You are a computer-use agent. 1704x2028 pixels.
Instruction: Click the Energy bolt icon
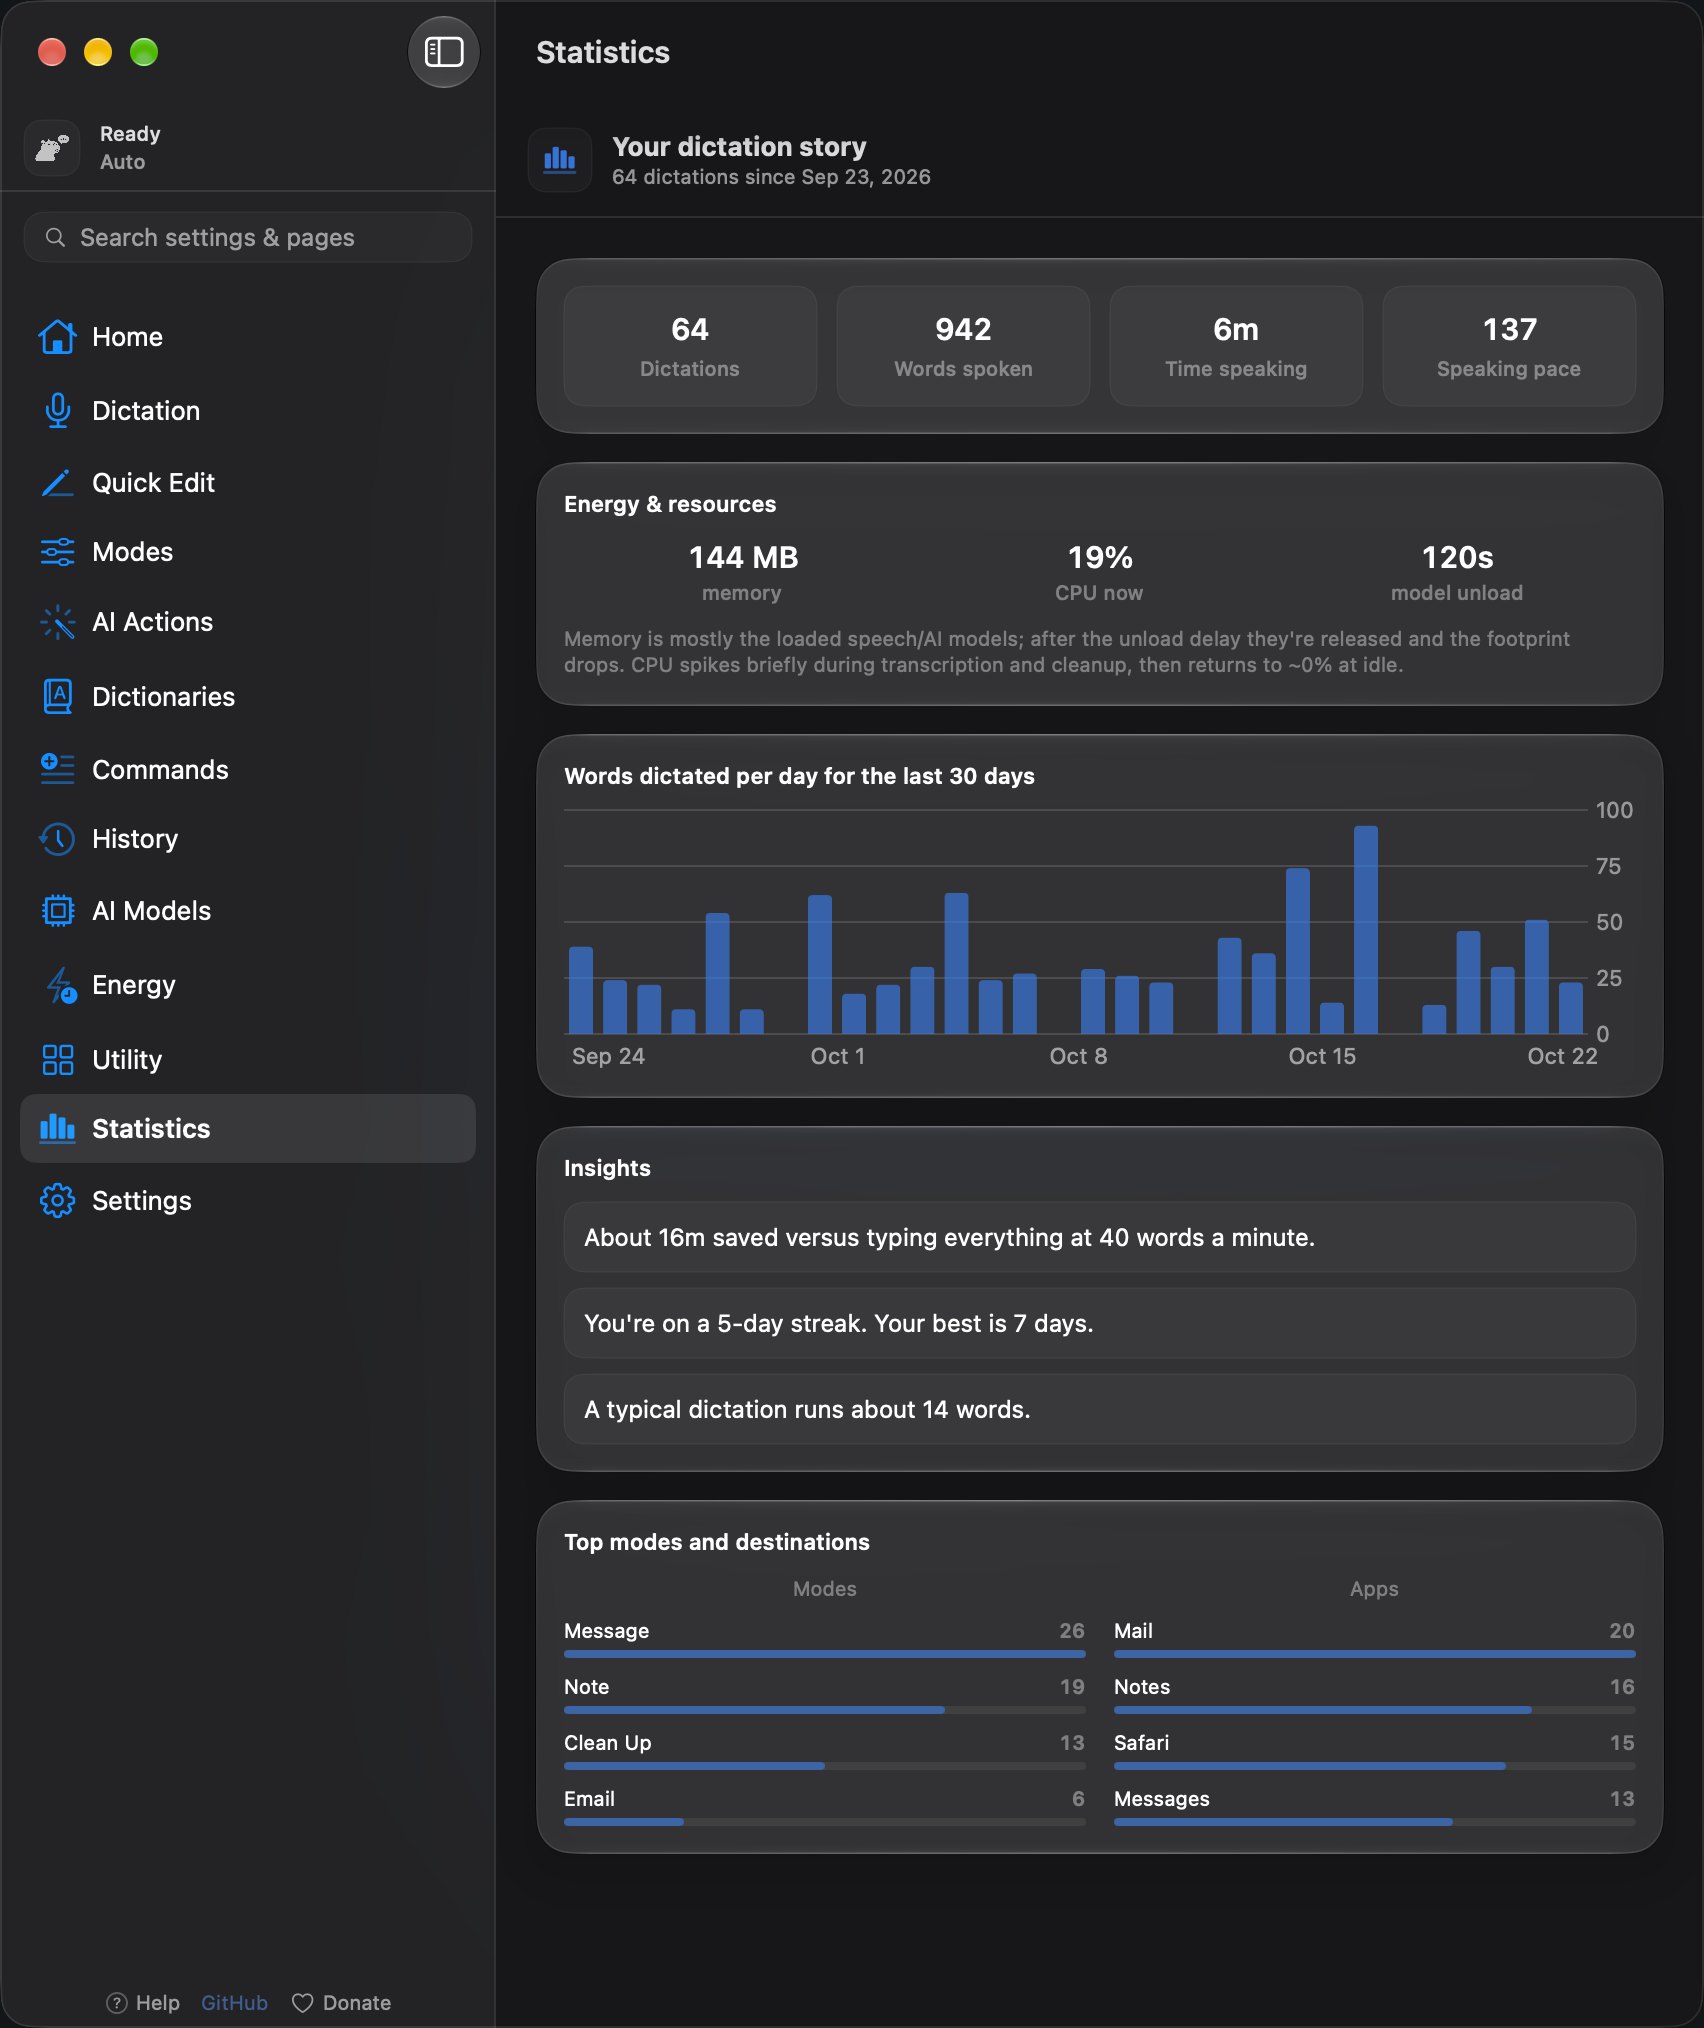pyautogui.click(x=60, y=985)
